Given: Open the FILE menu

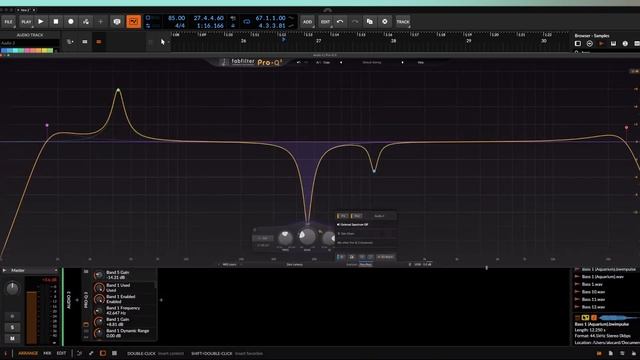Looking at the screenshot, I should pos(8,22).
